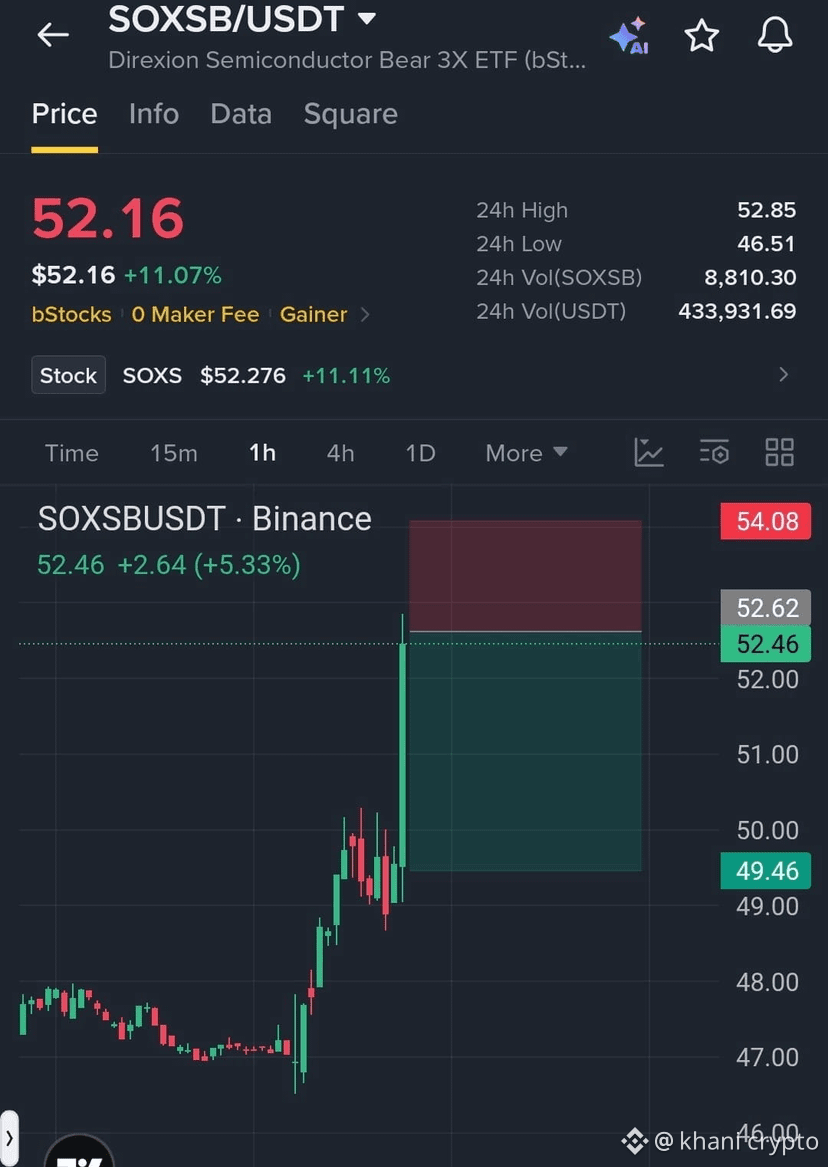
Task: Open the chart indicators line icon
Action: pos(649,453)
